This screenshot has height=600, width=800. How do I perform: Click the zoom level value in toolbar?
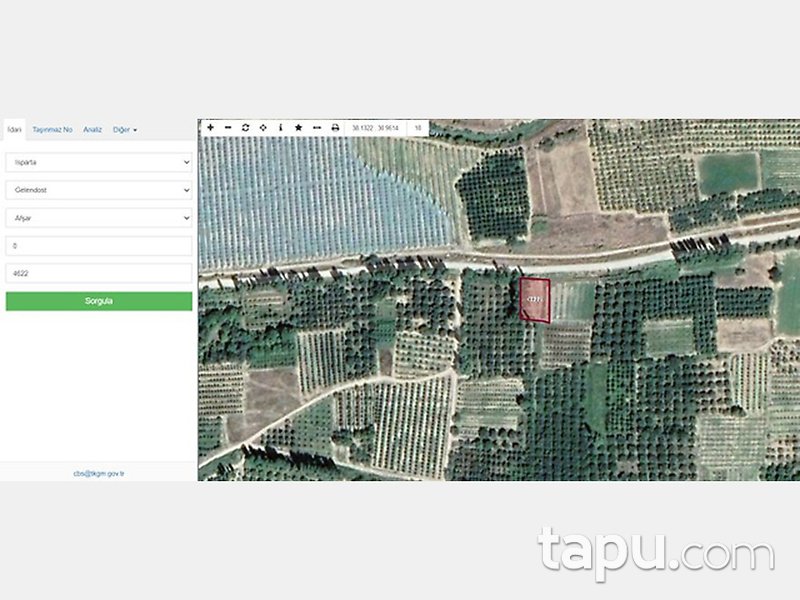coord(418,128)
